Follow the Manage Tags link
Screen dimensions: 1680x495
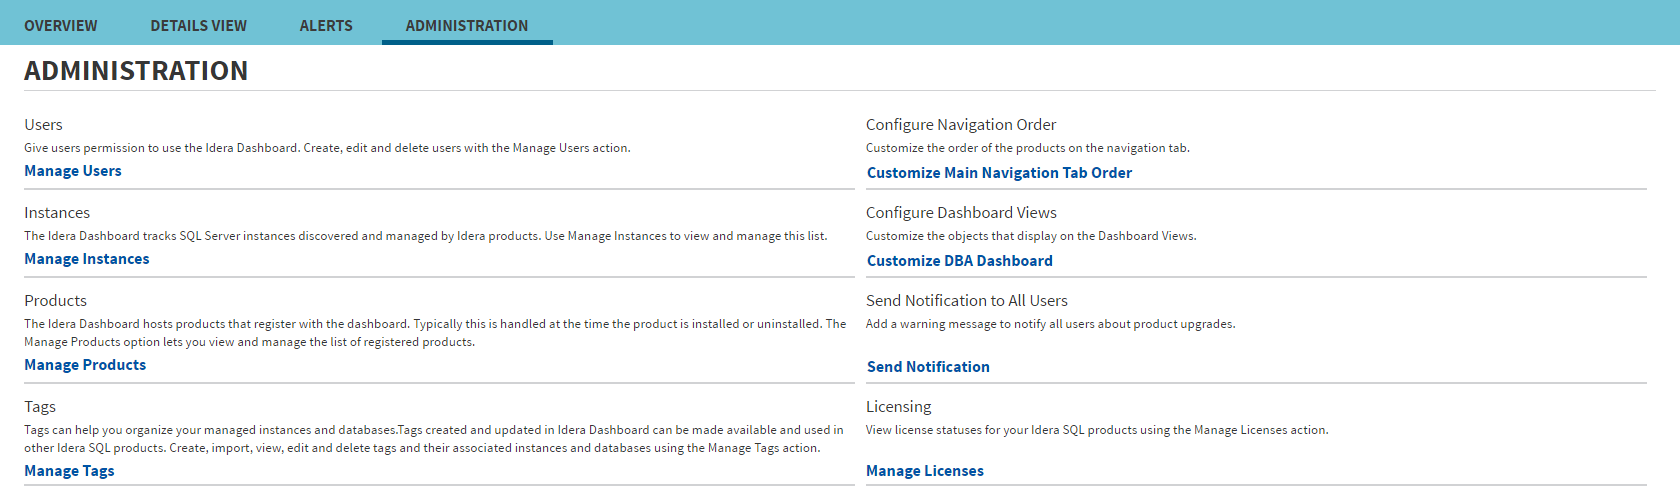pos(69,471)
